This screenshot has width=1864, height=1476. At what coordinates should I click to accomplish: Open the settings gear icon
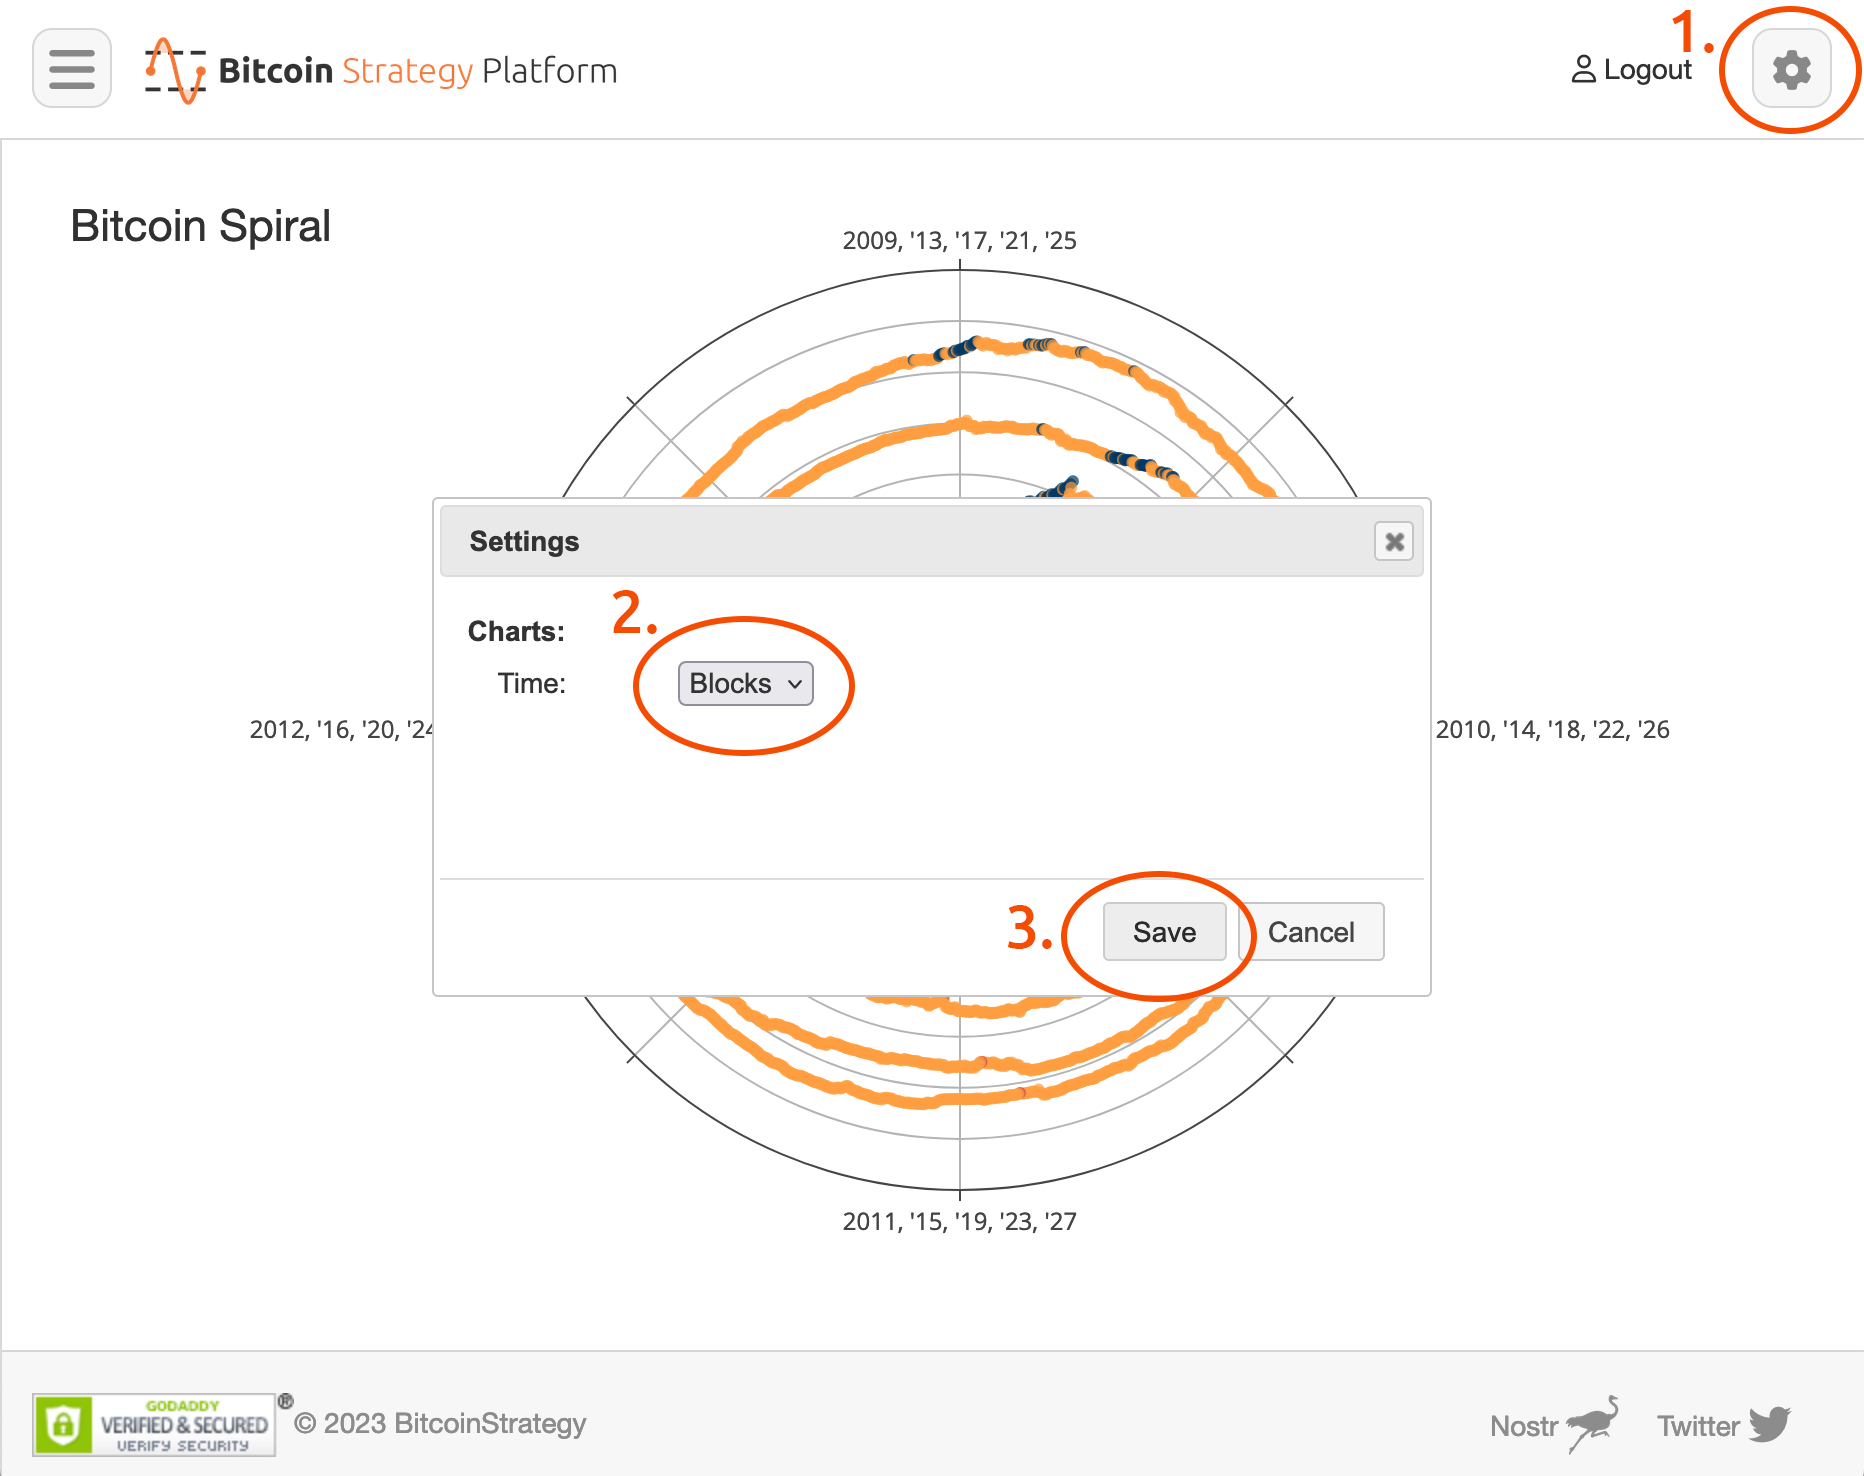[x=1791, y=69]
